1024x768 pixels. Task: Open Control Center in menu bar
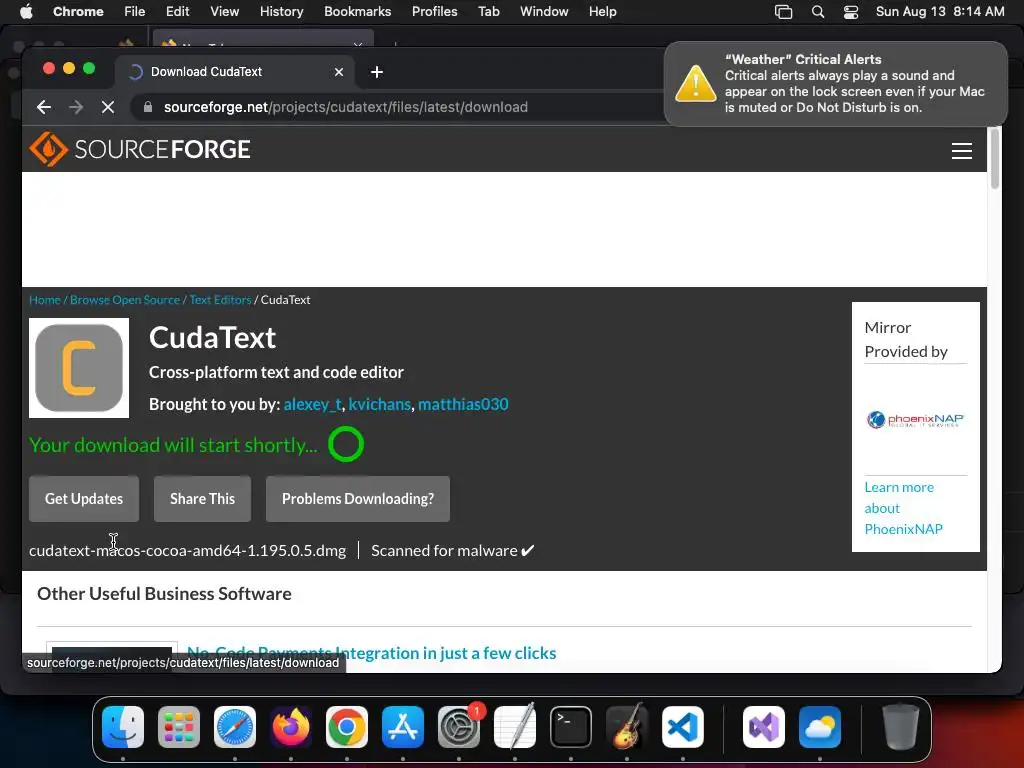[851, 11]
